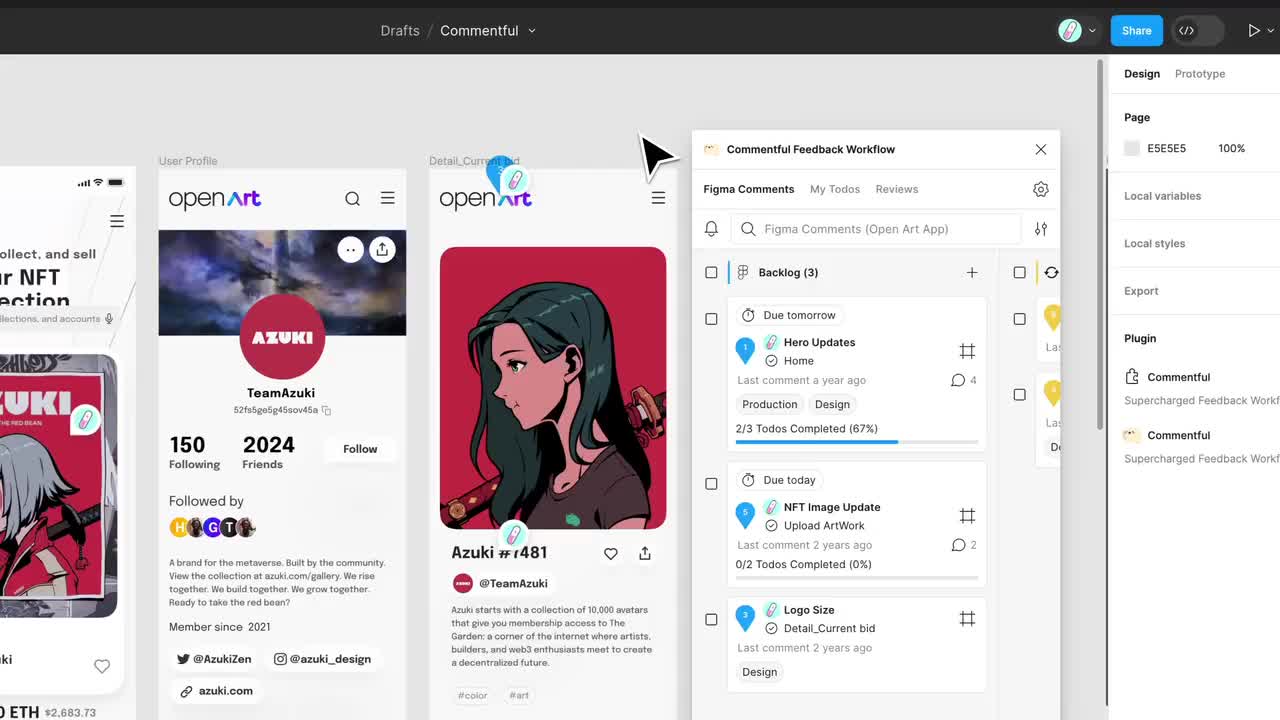Click the Local variables section
This screenshot has width=1280, height=720.
click(1162, 196)
